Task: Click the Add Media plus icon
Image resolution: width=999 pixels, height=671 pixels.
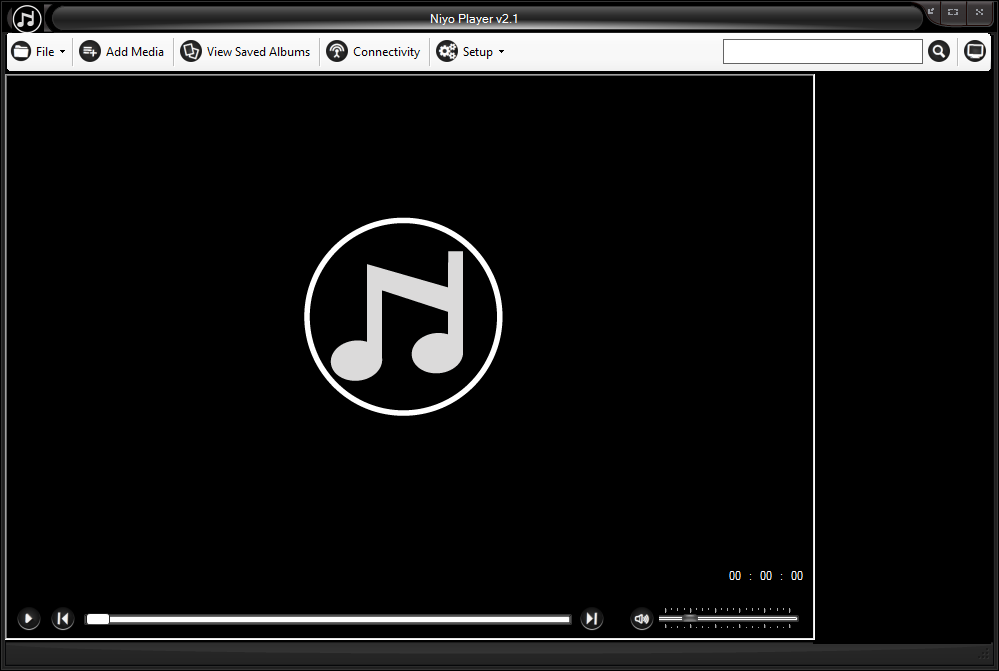Action: click(x=90, y=51)
